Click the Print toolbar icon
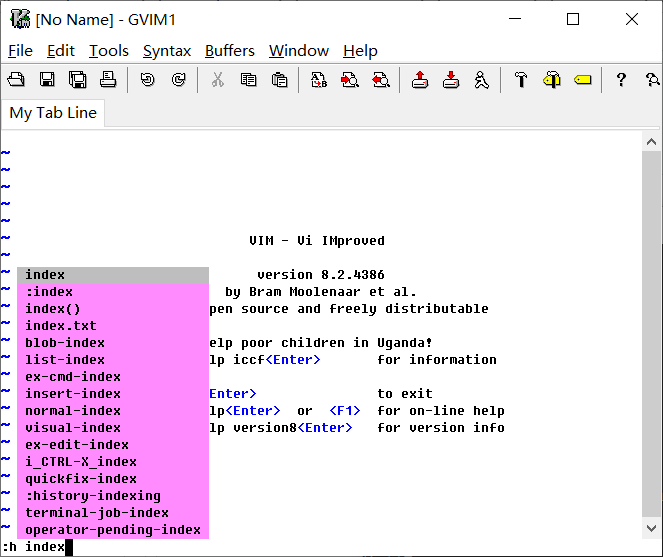Screen dimensions: 663x557 (108, 80)
